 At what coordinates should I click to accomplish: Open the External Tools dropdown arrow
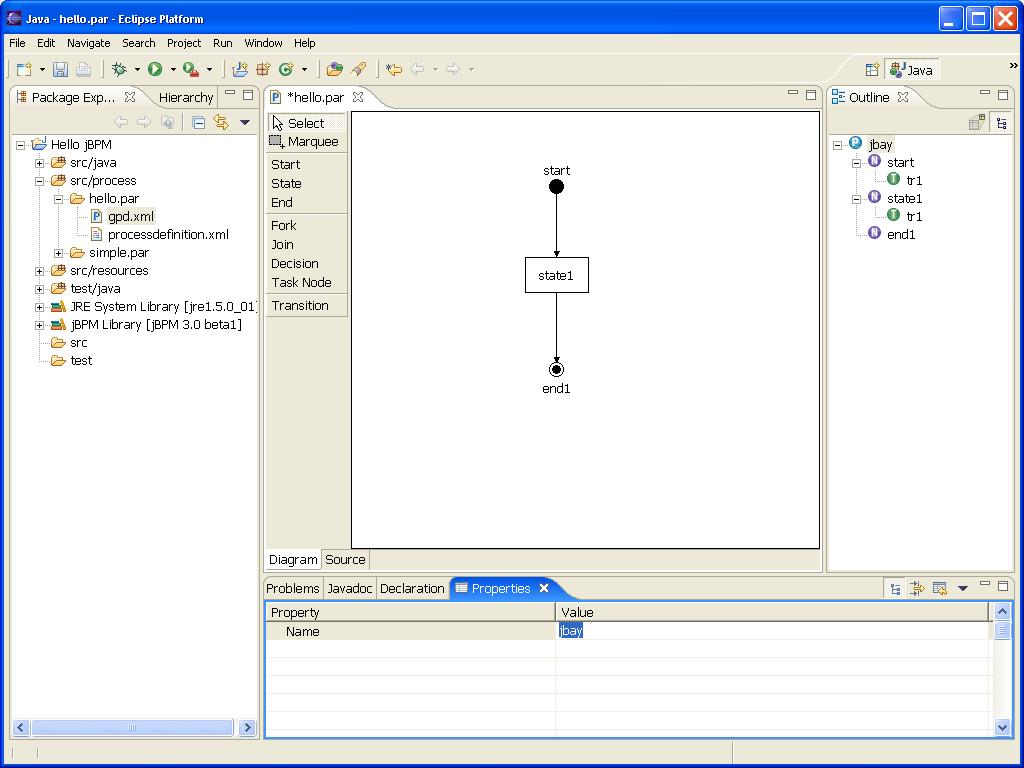209,69
